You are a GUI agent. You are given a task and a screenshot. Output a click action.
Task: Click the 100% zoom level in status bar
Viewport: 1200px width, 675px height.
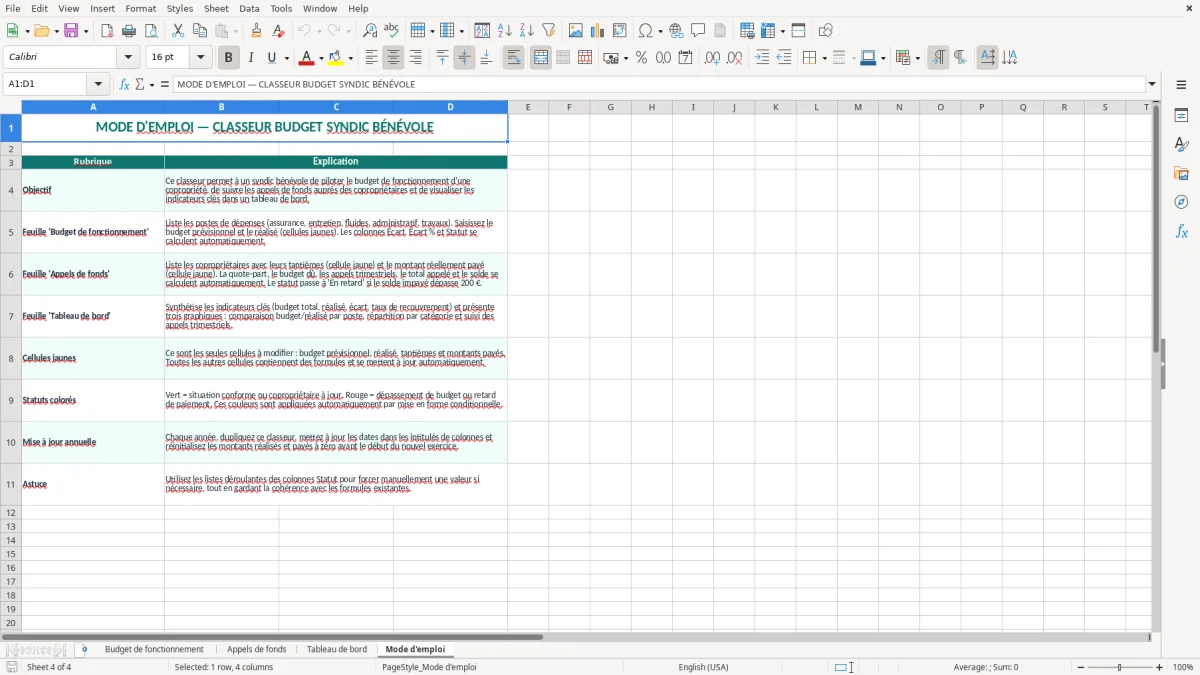pyautogui.click(x=1183, y=667)
